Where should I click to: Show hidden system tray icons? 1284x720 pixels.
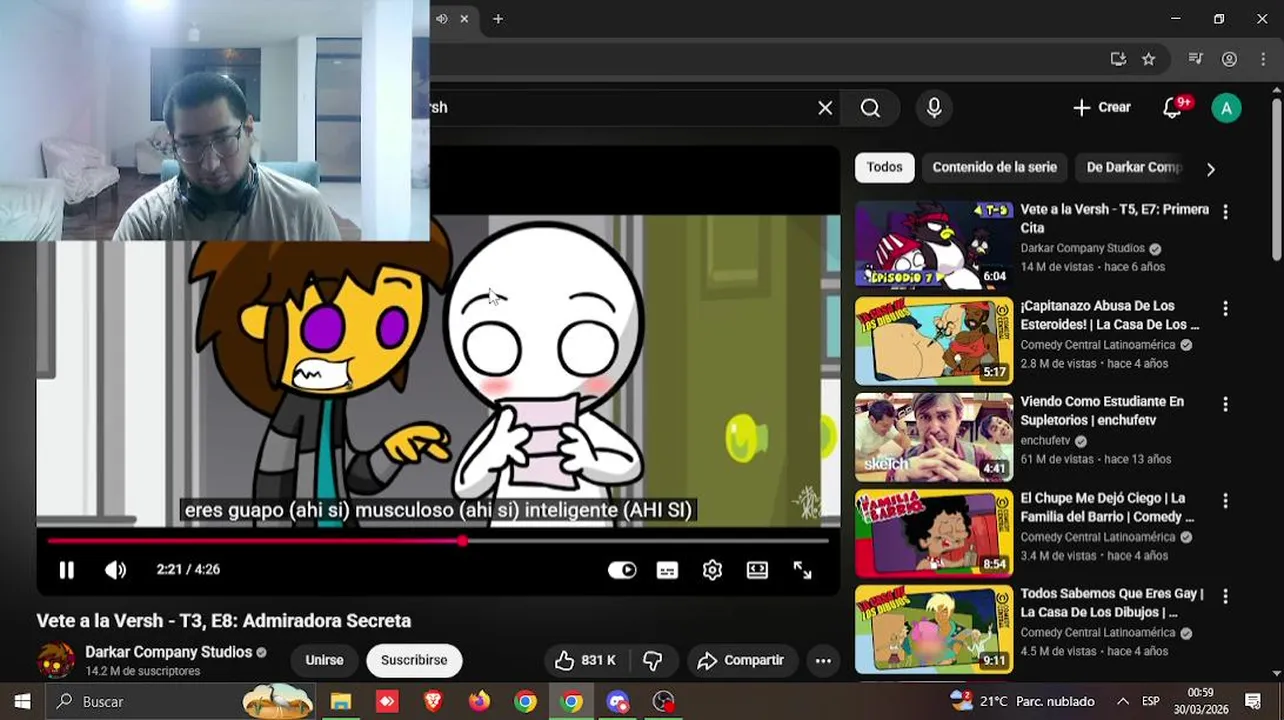1122,702
